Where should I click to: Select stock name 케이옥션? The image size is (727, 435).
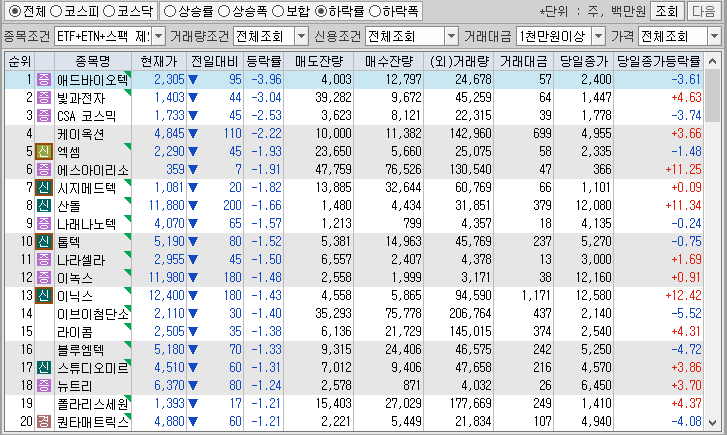[x=80, y=134]
